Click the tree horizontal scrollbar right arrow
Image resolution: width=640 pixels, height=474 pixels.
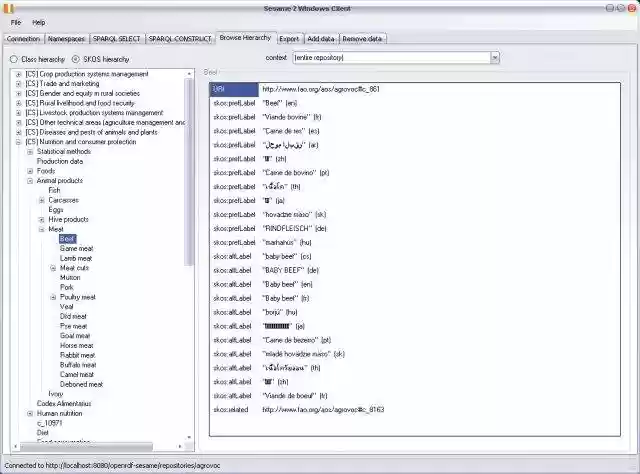point(180,447)
